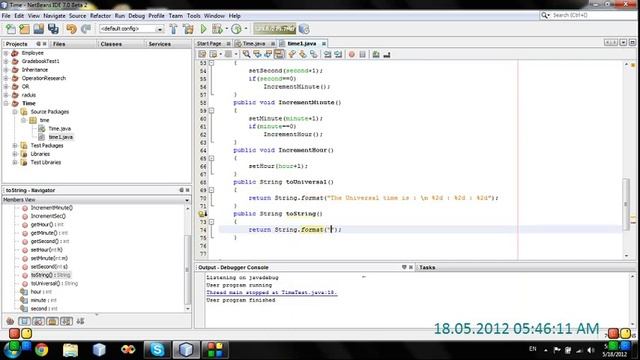The width and height of the screenshot is (640, 360).
Task: Collapse the toUniversal method code fold
Action: coord(211,190)
